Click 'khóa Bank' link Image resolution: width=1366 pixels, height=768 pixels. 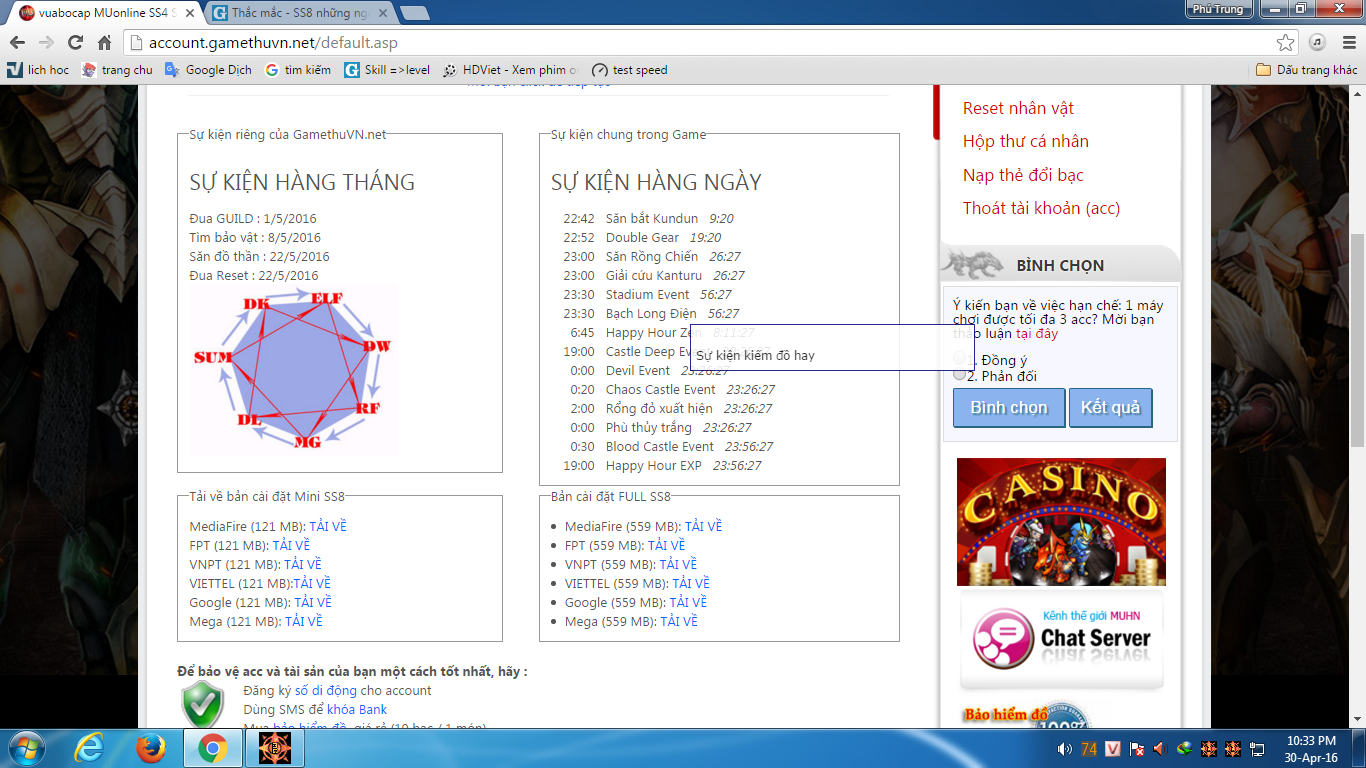tap(357, 709)
